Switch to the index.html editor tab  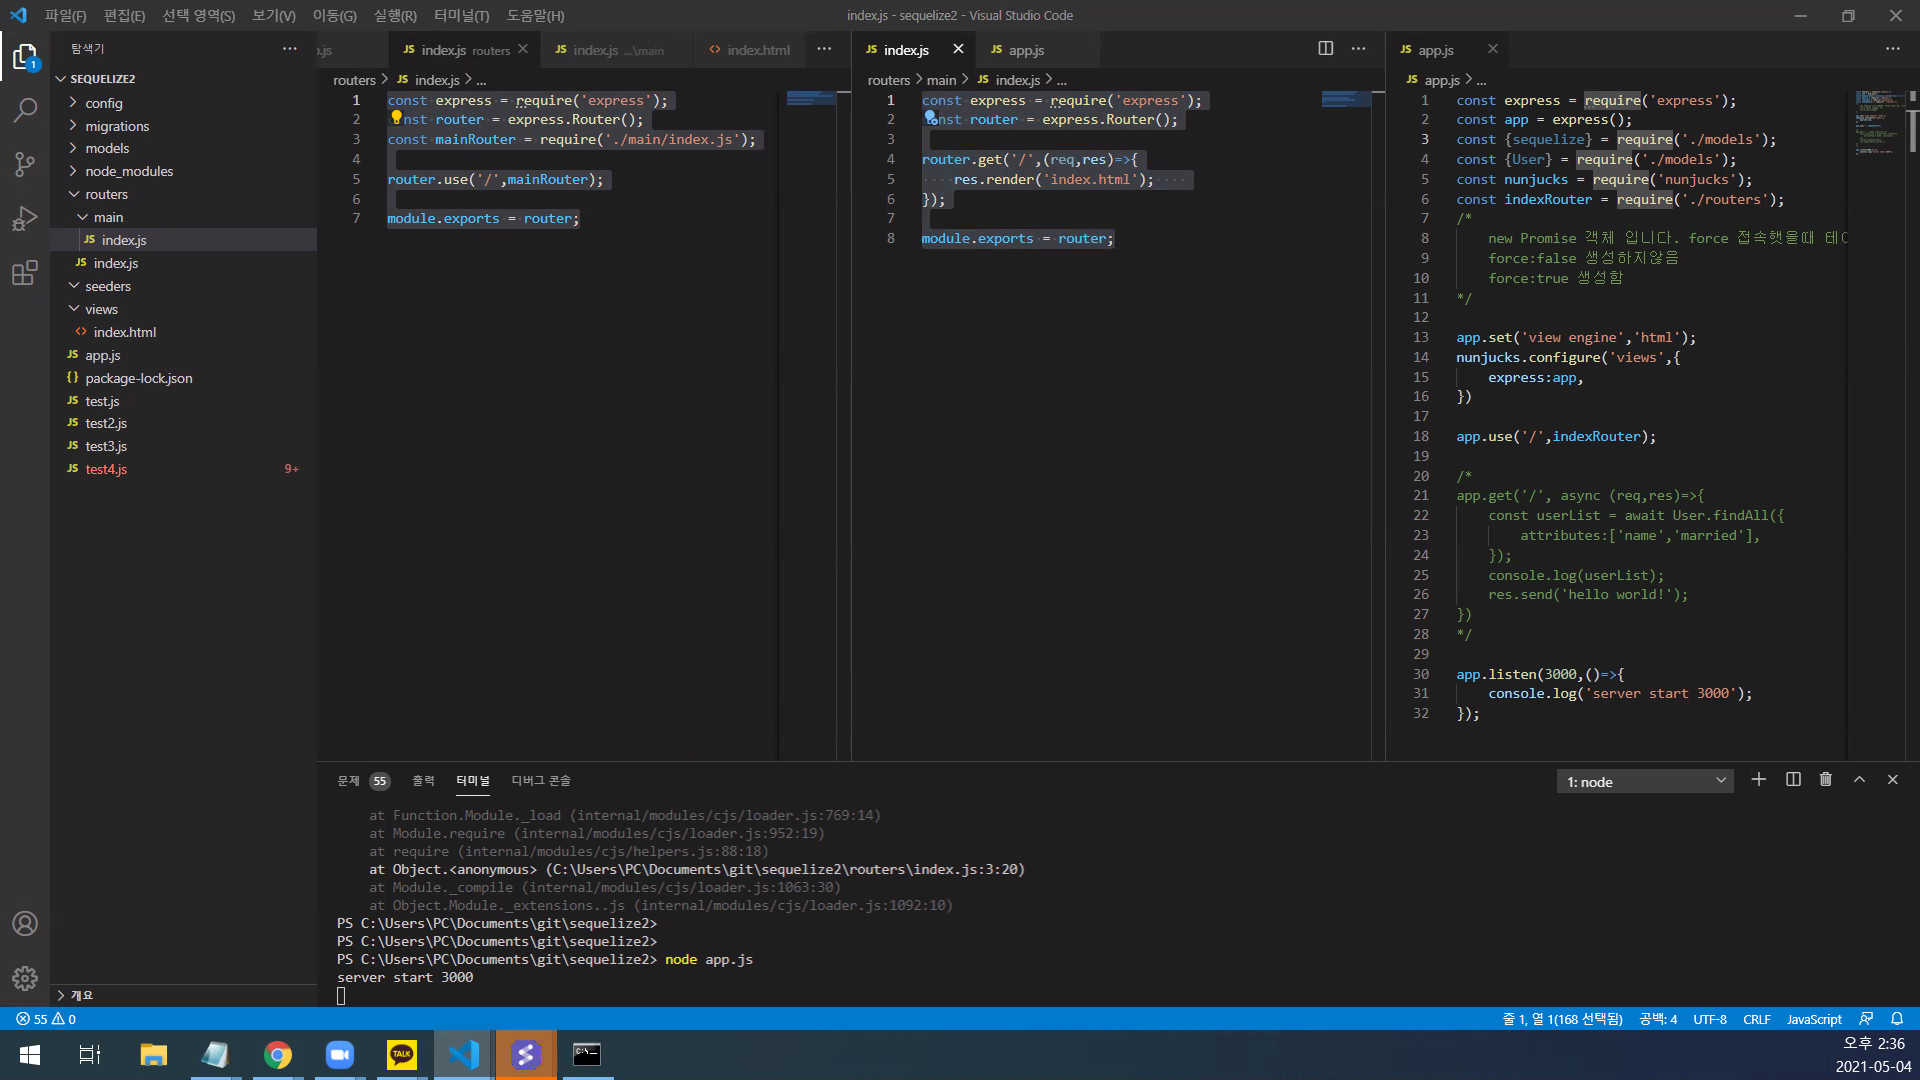pos(750,49)
